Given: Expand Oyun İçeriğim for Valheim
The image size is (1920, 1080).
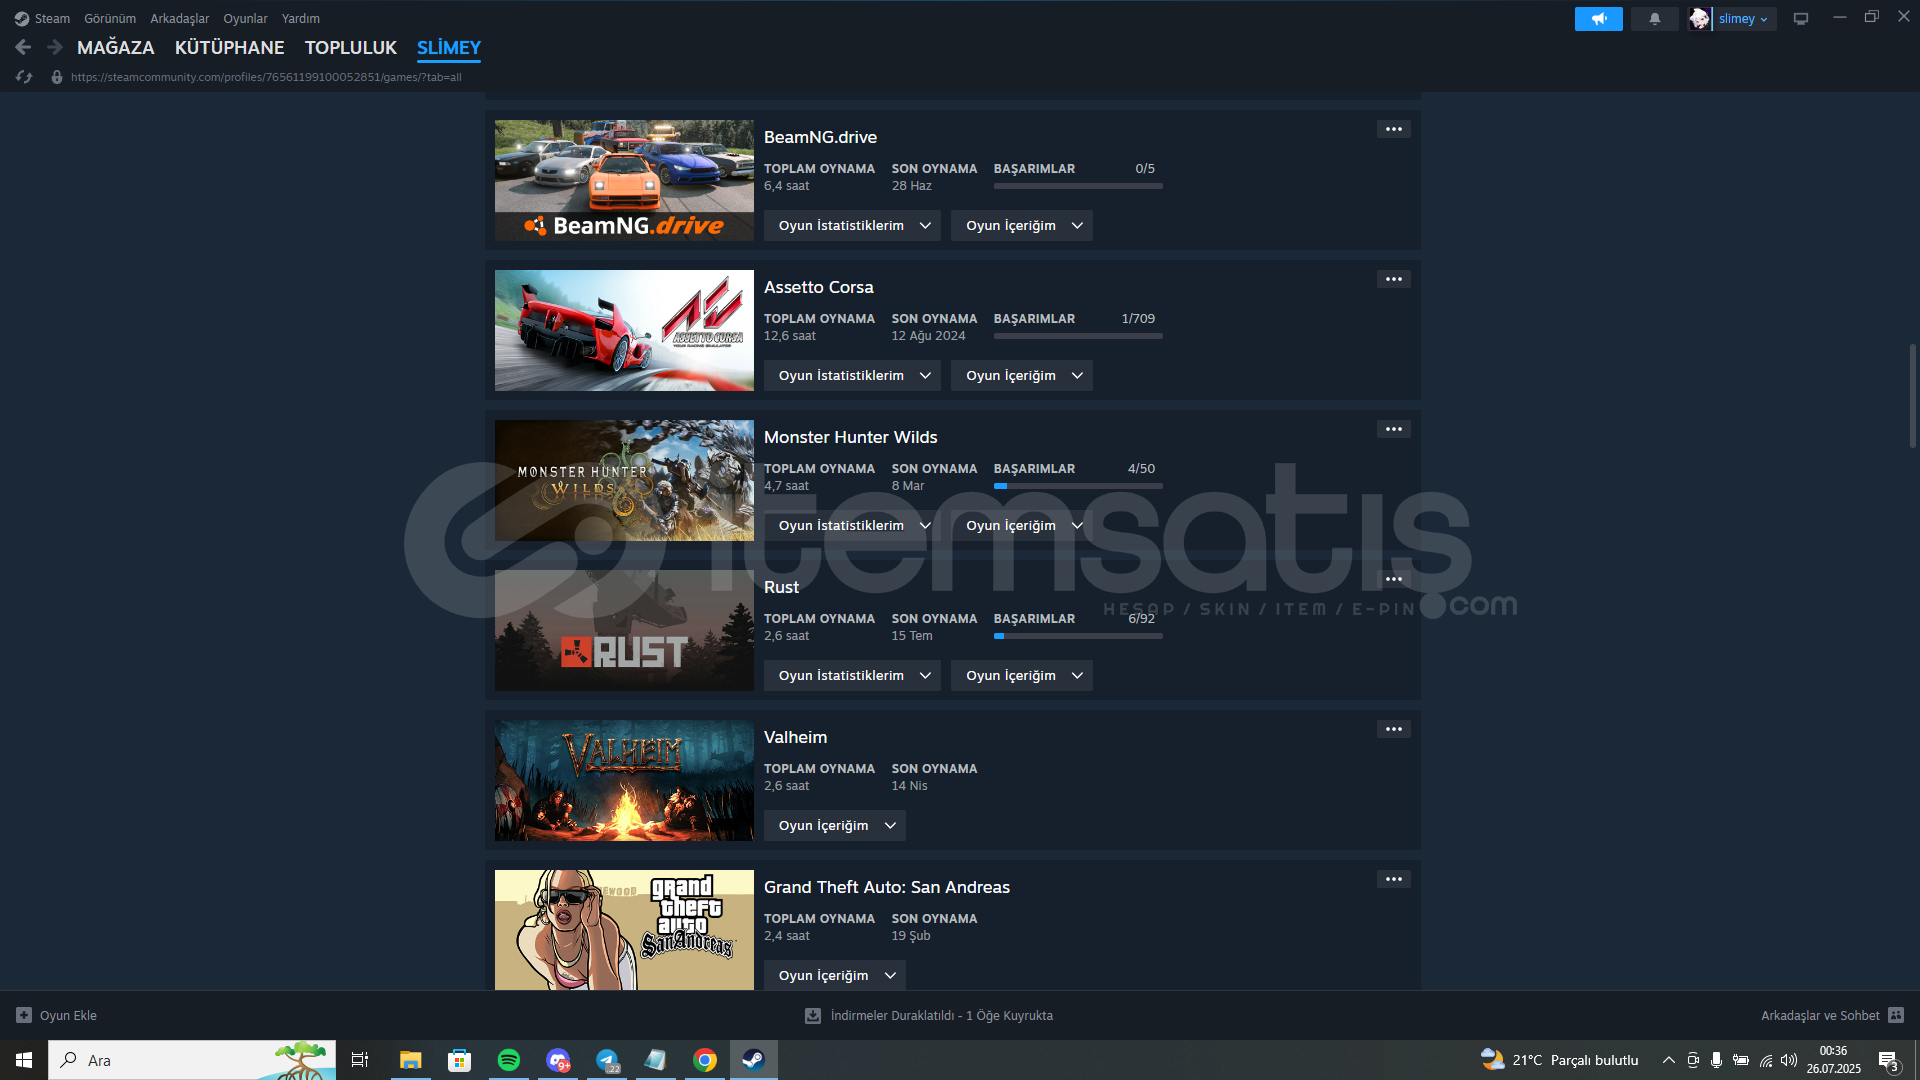Looking at the screenshot, I should point(834,826).
